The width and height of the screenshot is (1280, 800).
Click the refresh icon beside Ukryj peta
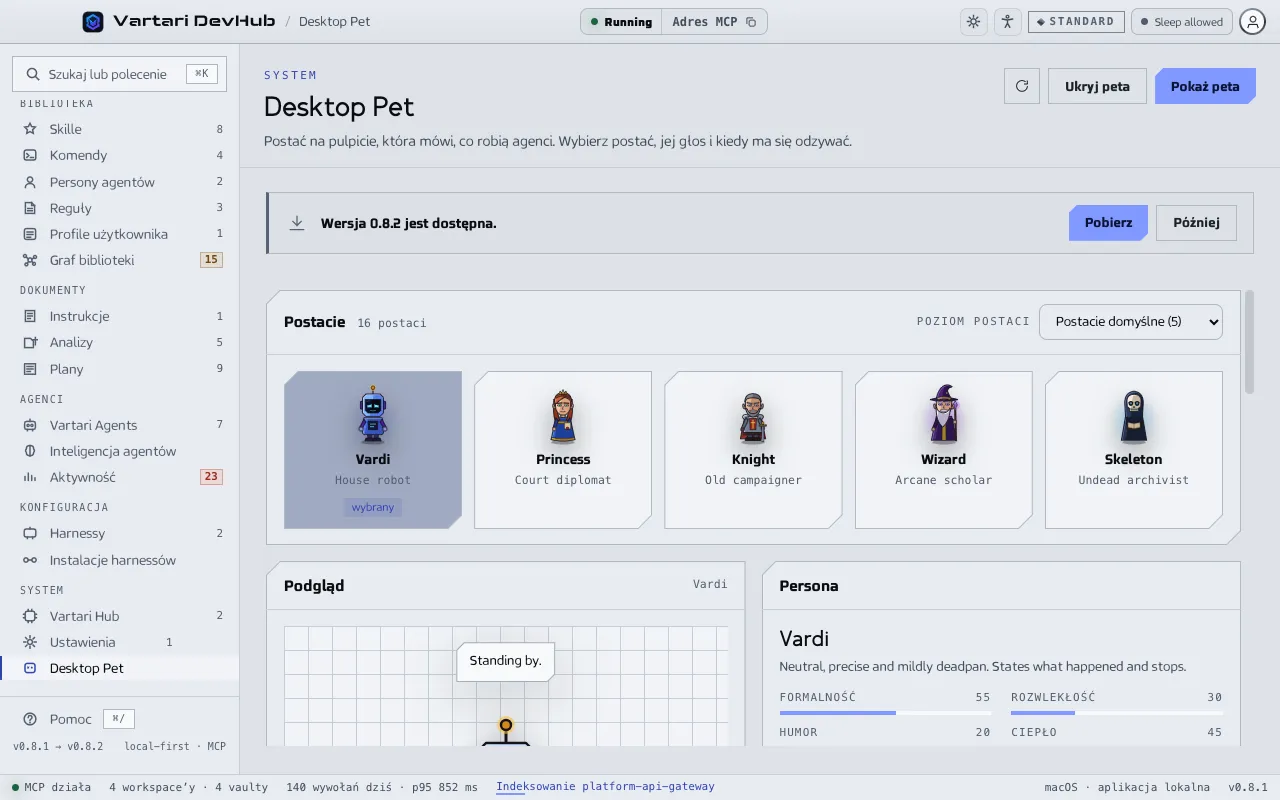coord(1022,86)
